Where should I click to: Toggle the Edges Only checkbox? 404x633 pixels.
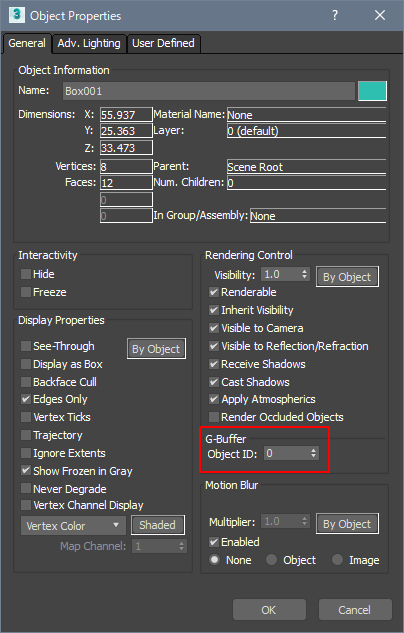pyautogui.click(x=26, y=399)
